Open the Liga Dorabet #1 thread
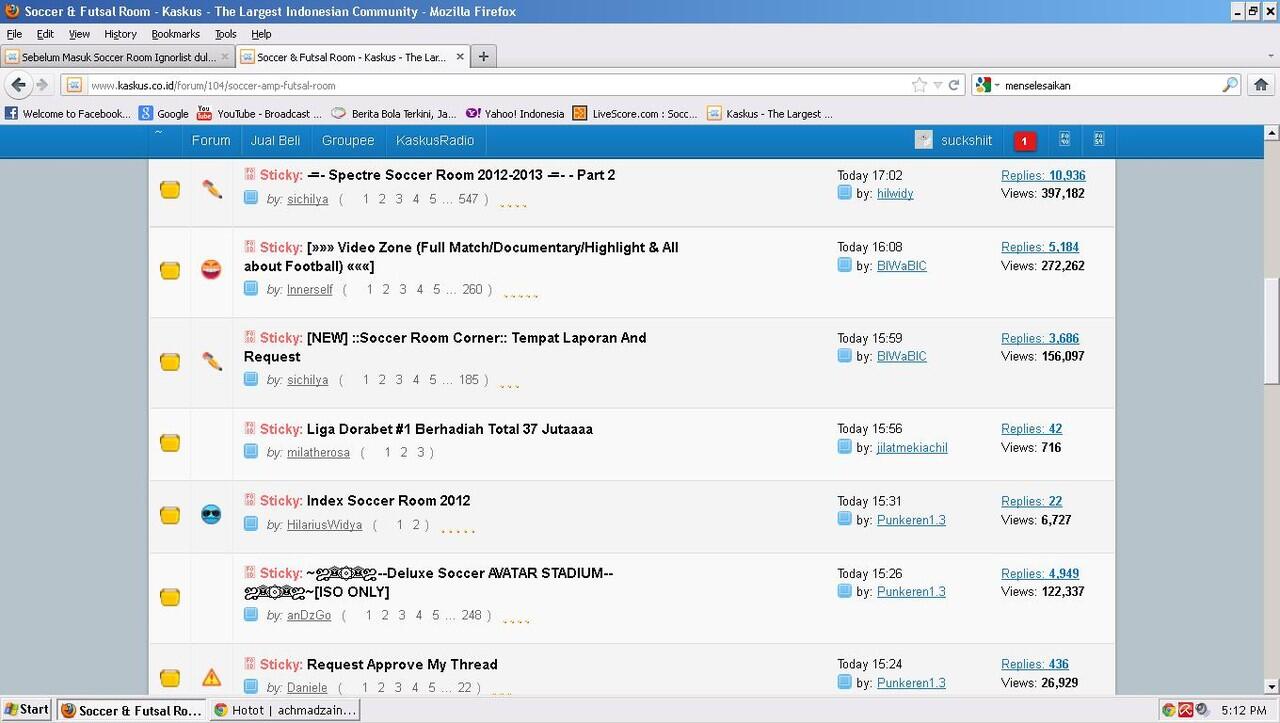Image resolution: width=1280 pixels, height=723 pixels. pyautogui.click(x=450, y=429)
